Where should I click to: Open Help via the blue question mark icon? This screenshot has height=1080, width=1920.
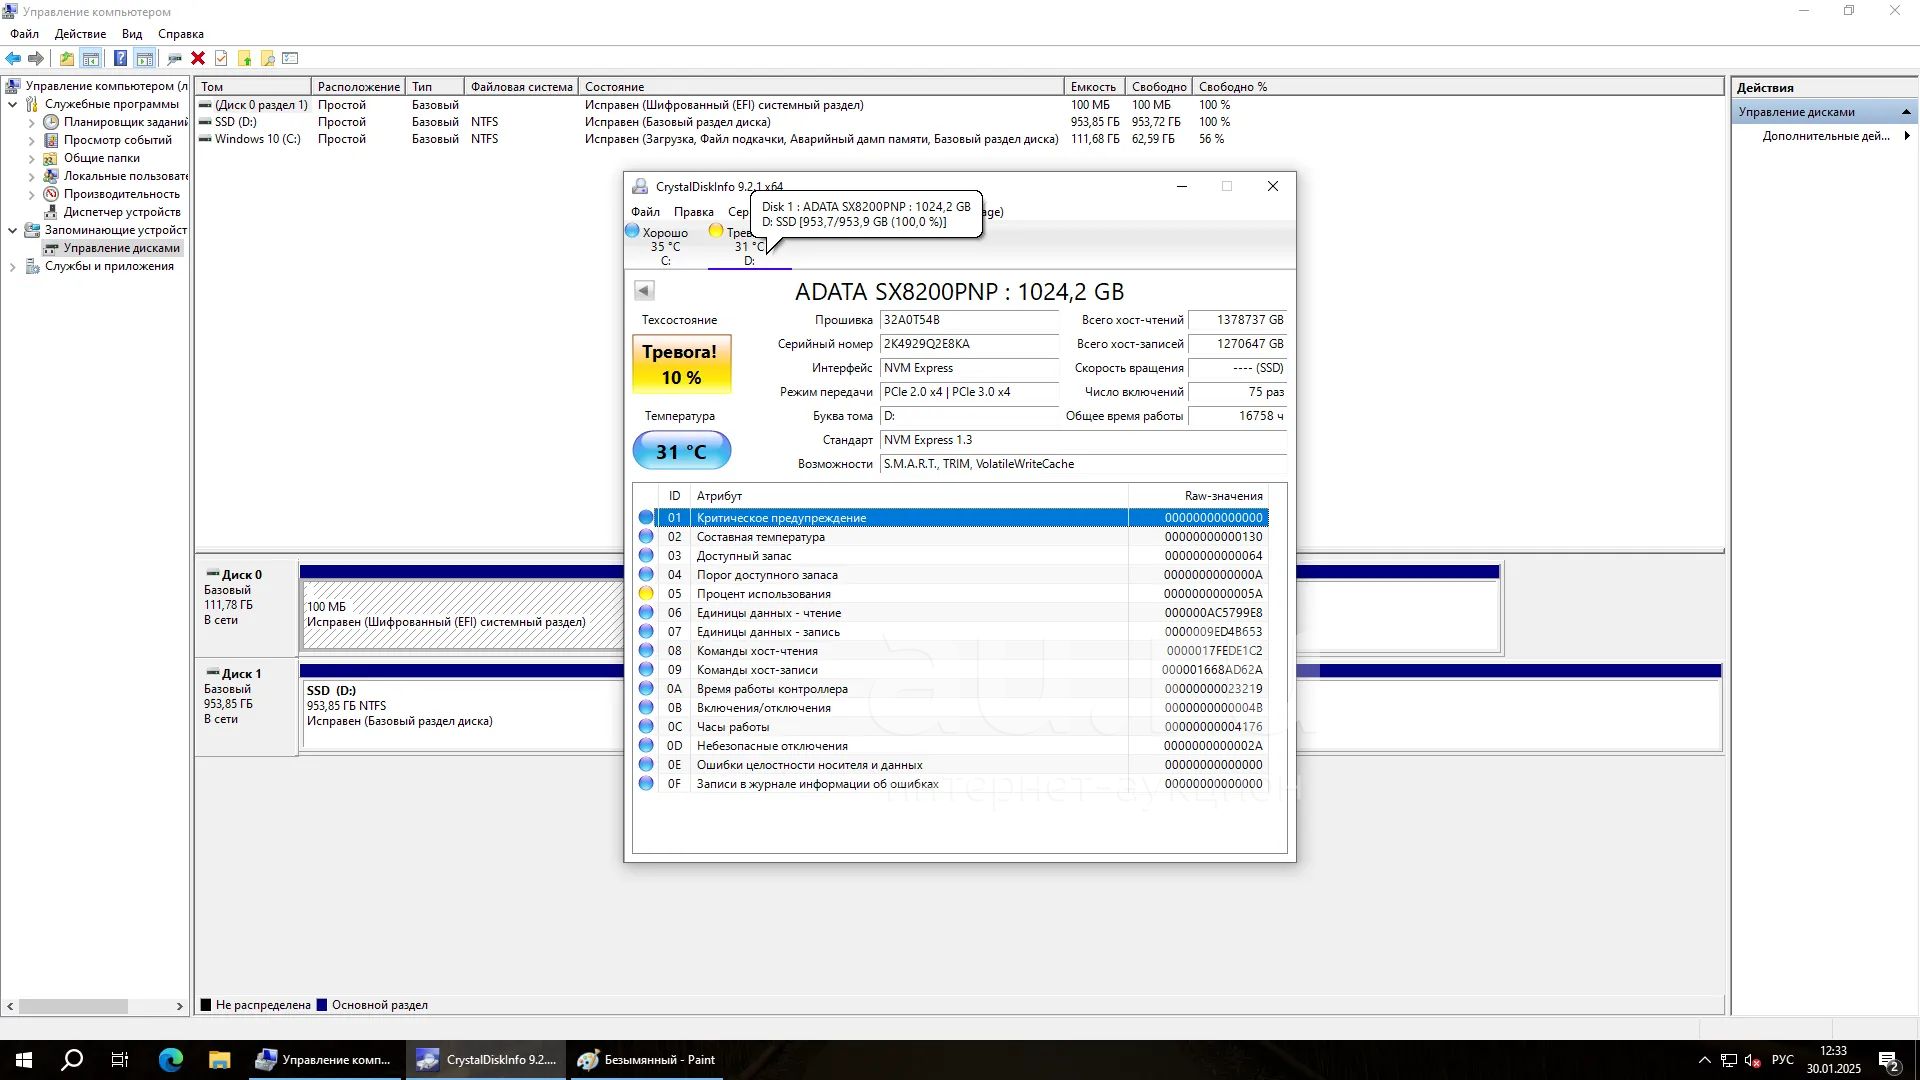(x=120, y=58)
